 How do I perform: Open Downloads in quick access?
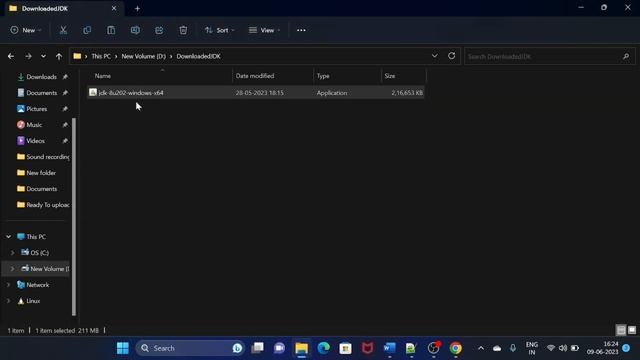pos(41,77)
